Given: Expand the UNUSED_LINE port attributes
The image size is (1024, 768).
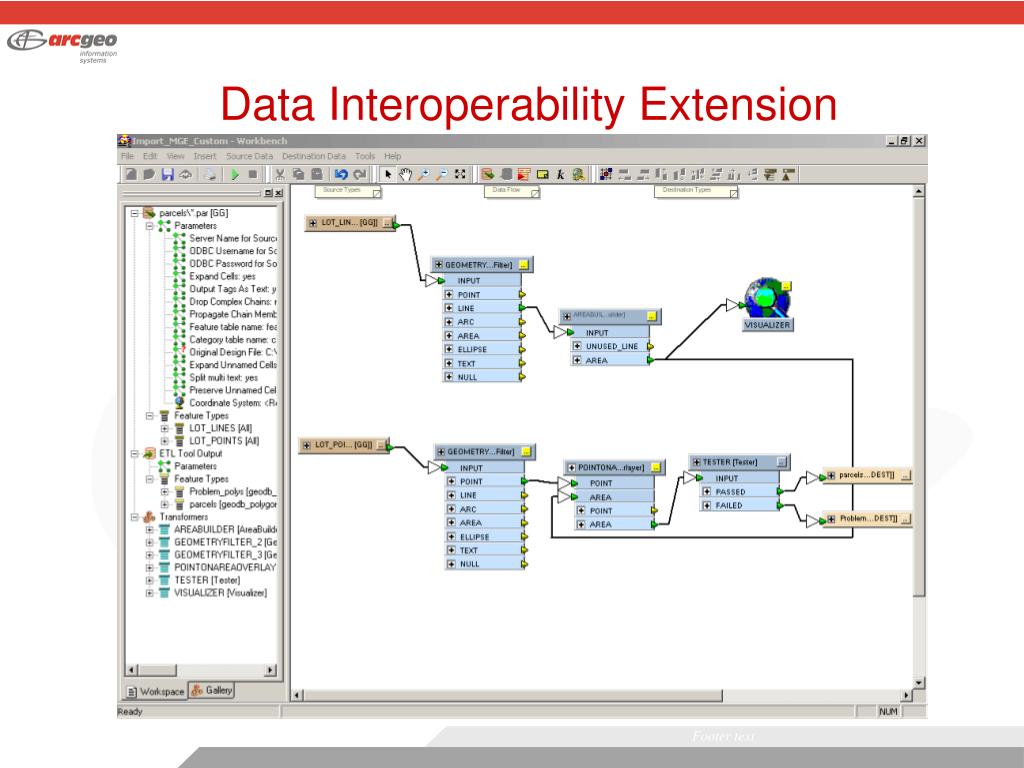Looking at the screenshot, I should tap(577, 346).
